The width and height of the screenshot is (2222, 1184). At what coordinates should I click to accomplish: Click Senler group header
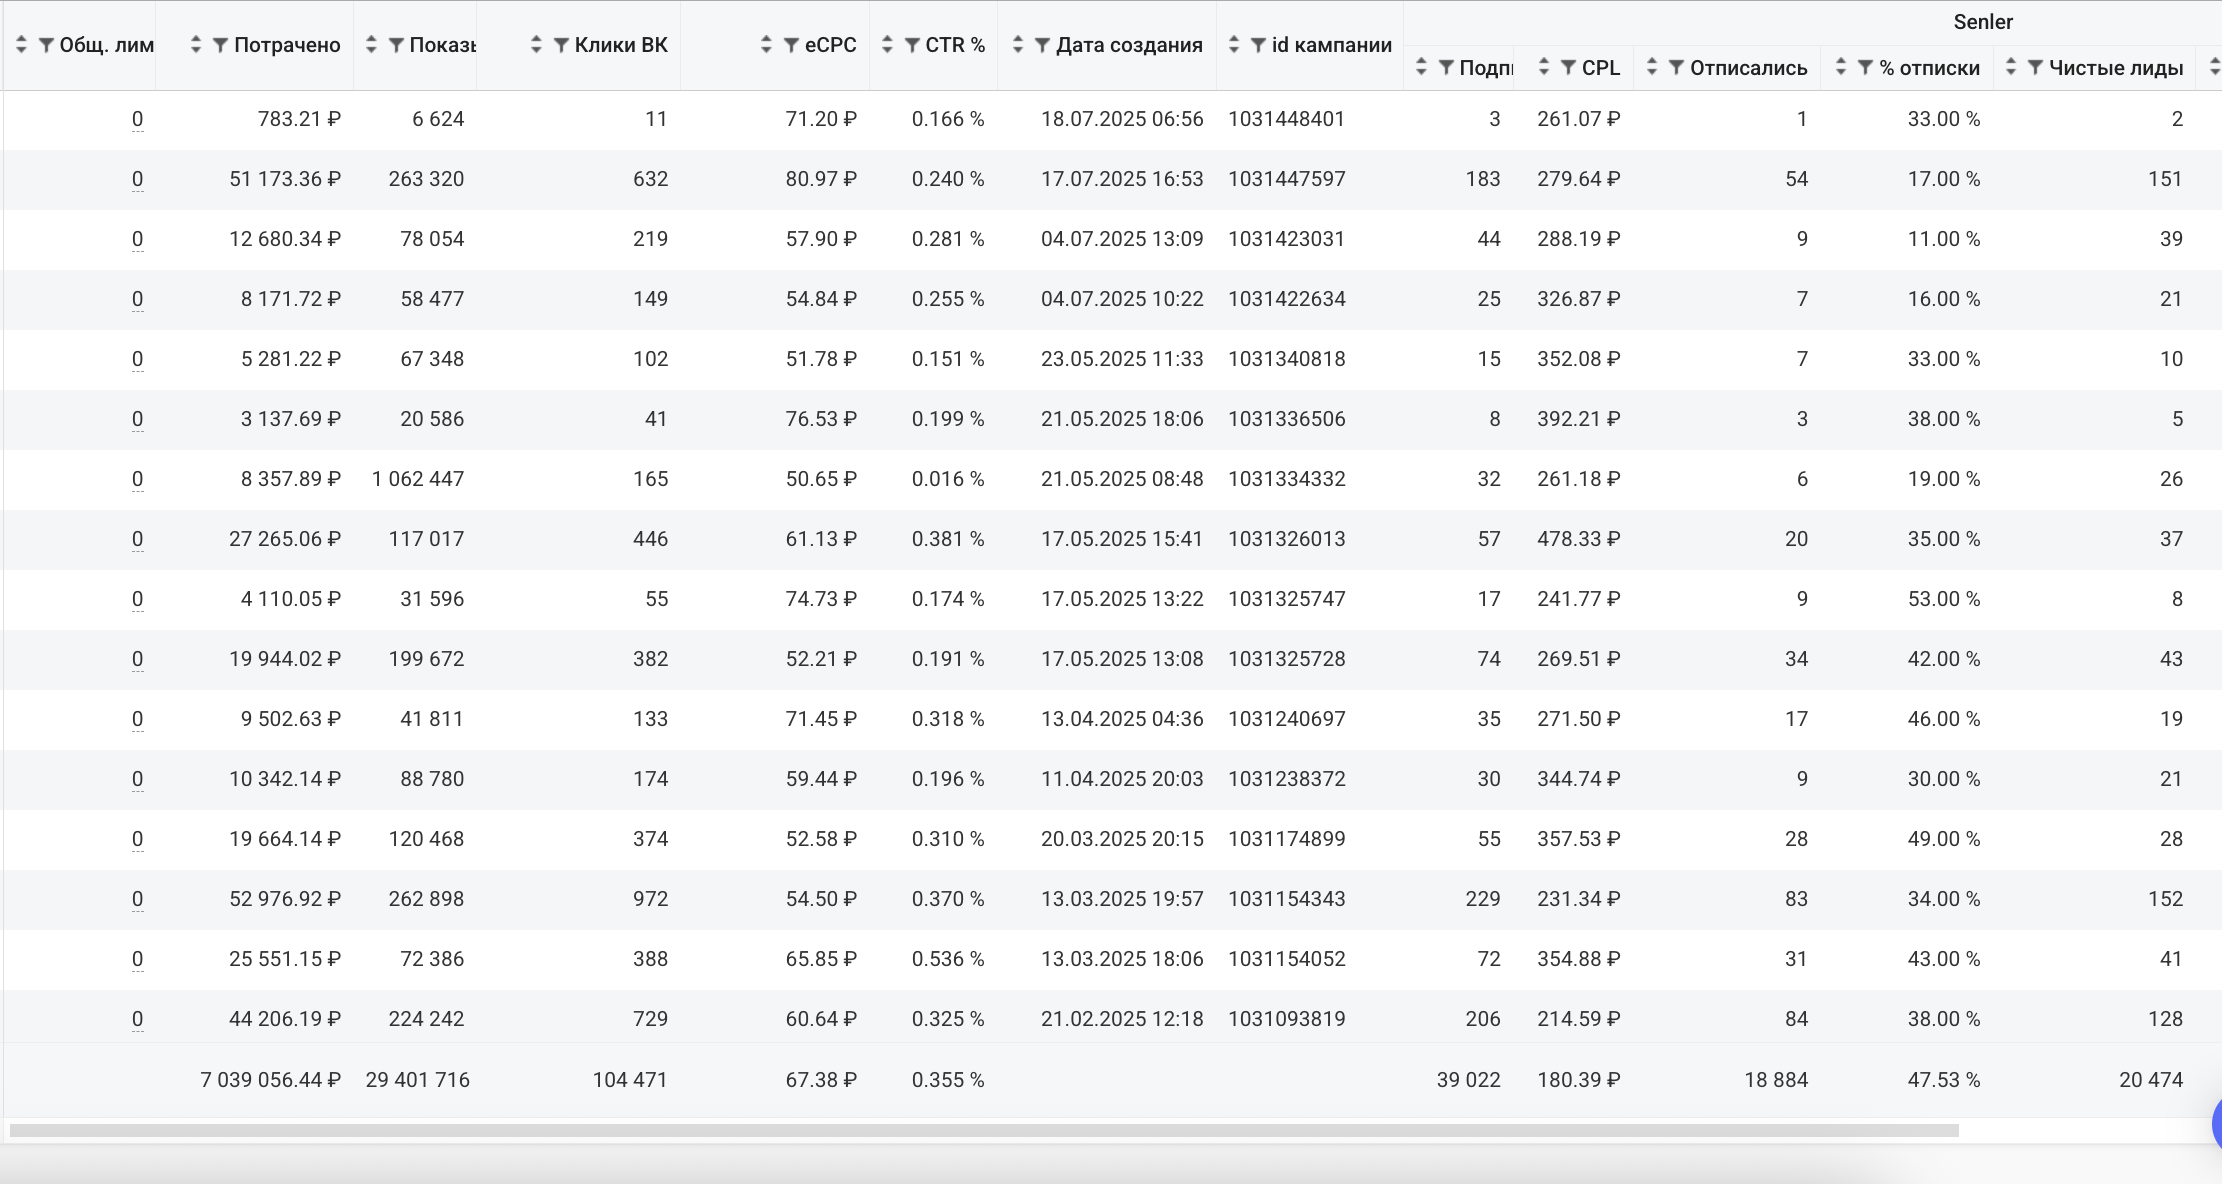[x=1982, y=22]
